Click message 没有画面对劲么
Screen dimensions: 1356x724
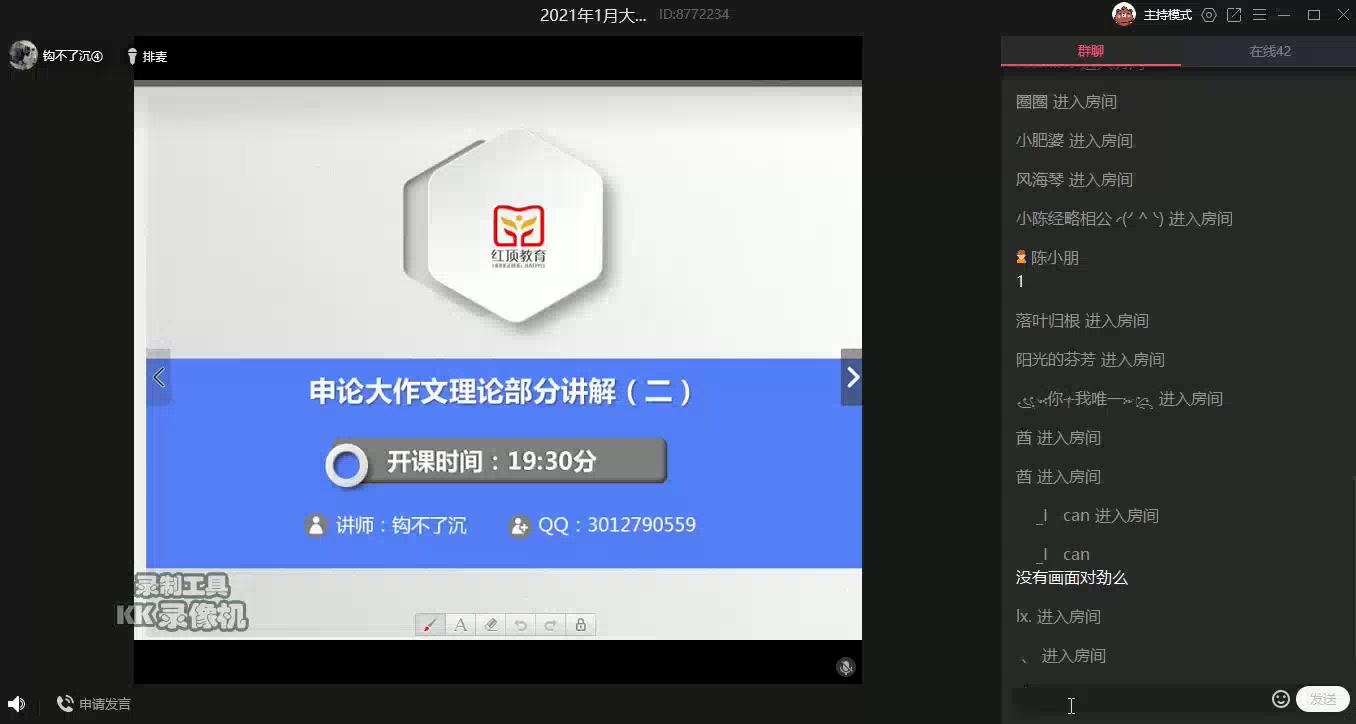tap(1072, 578)
